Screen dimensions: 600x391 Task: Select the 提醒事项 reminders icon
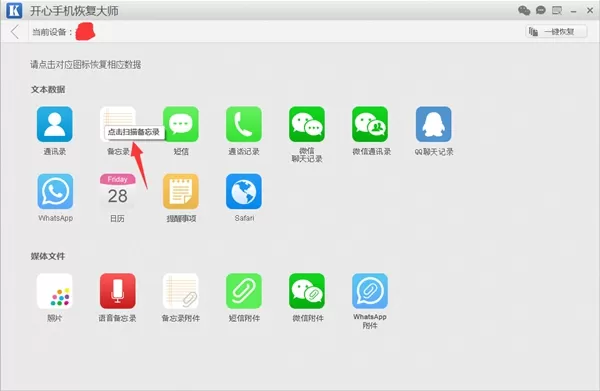point(181,191)
